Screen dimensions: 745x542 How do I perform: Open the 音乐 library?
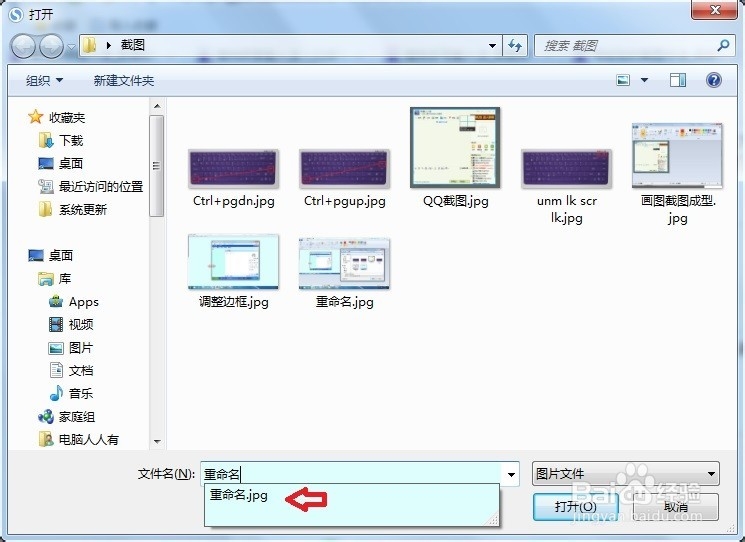click(x=72, y=393)
